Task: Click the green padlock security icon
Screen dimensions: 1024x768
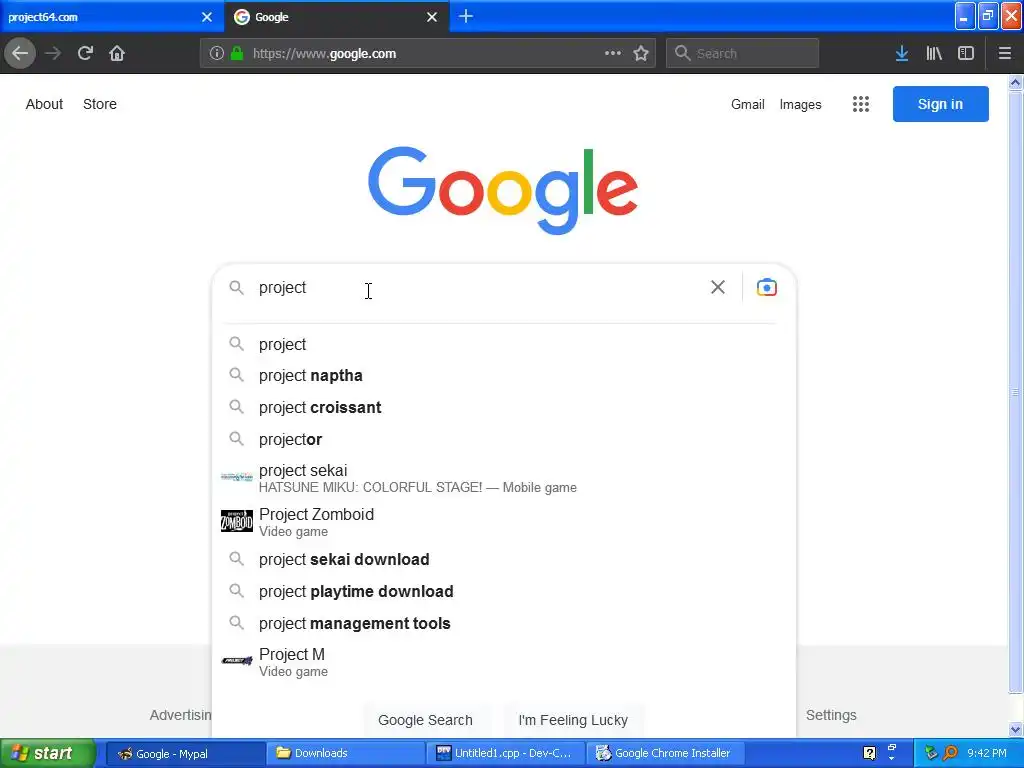Action: coord(237,54)
